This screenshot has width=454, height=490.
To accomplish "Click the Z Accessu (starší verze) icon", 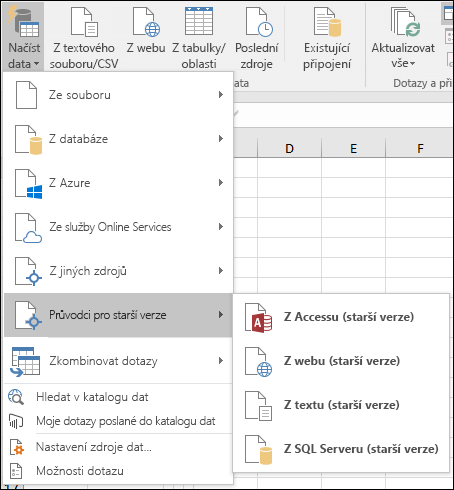I will click(x=259, y=318).
